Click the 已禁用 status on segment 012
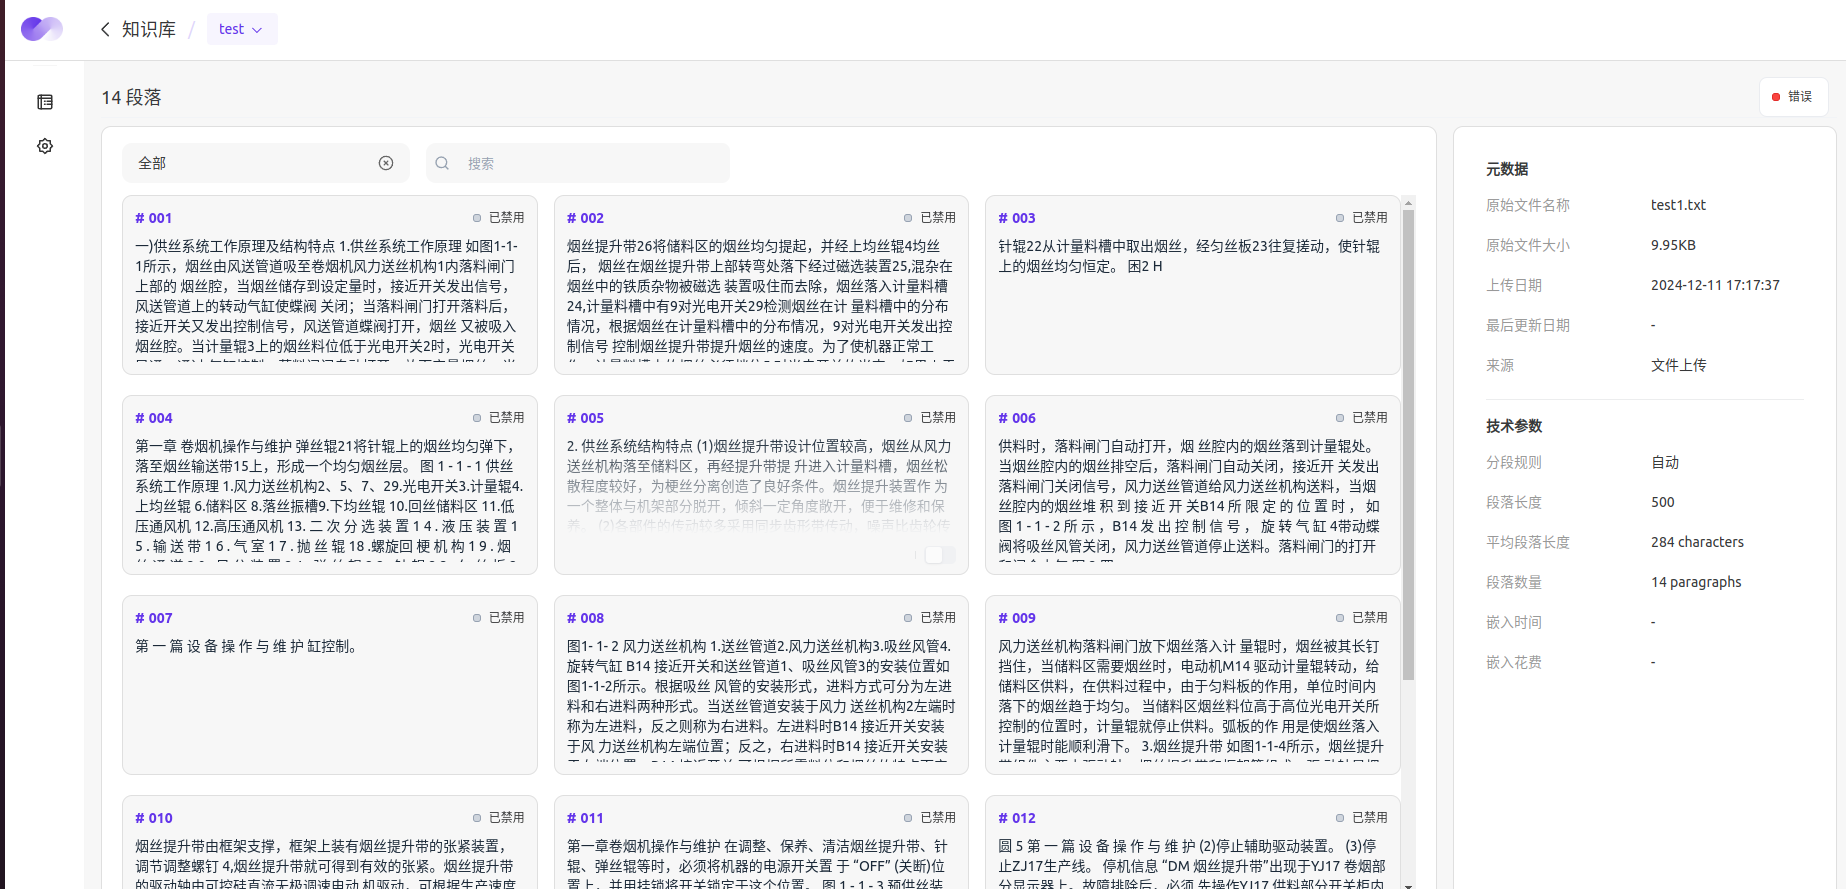1846x889 pixels. point(1362,817)
